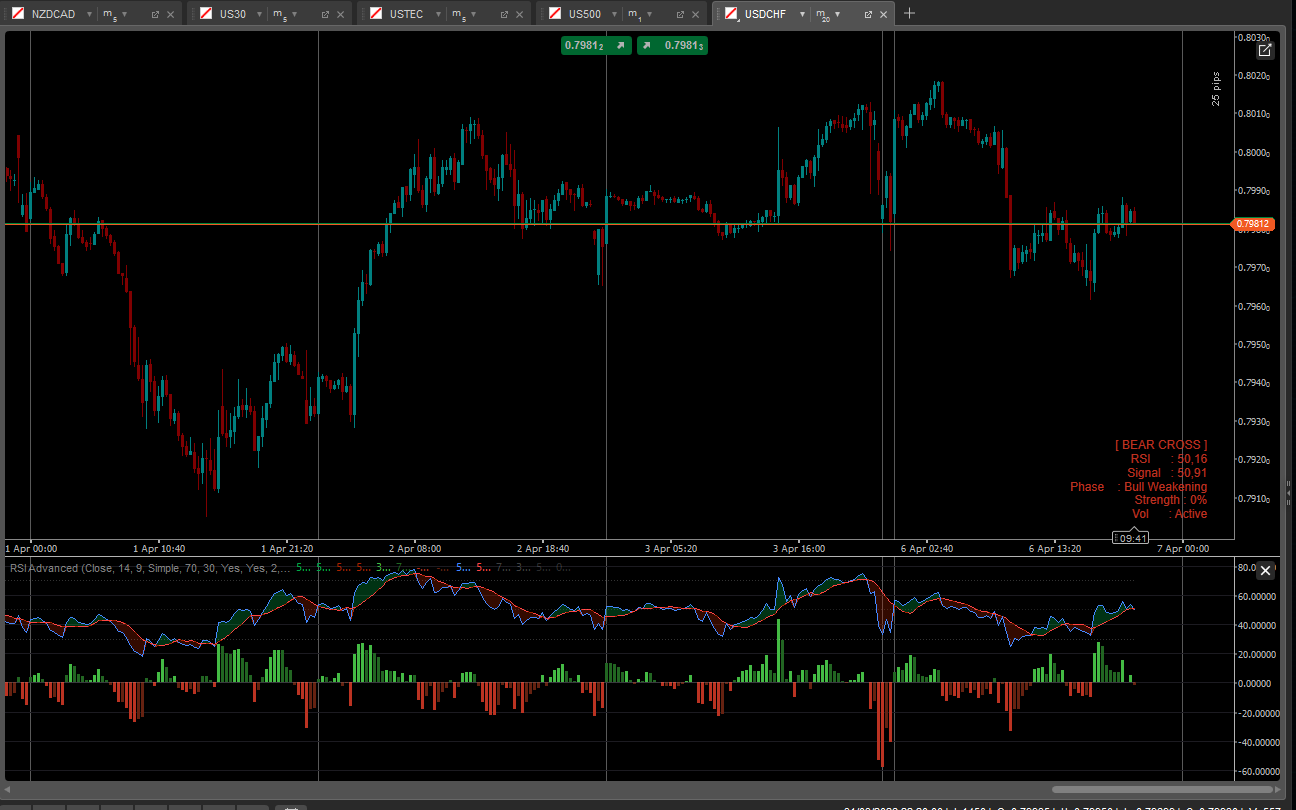Close the RSI Advanced indicator panel
This screenshot has width=1296, height=810.
click(x=1265, y=570)
